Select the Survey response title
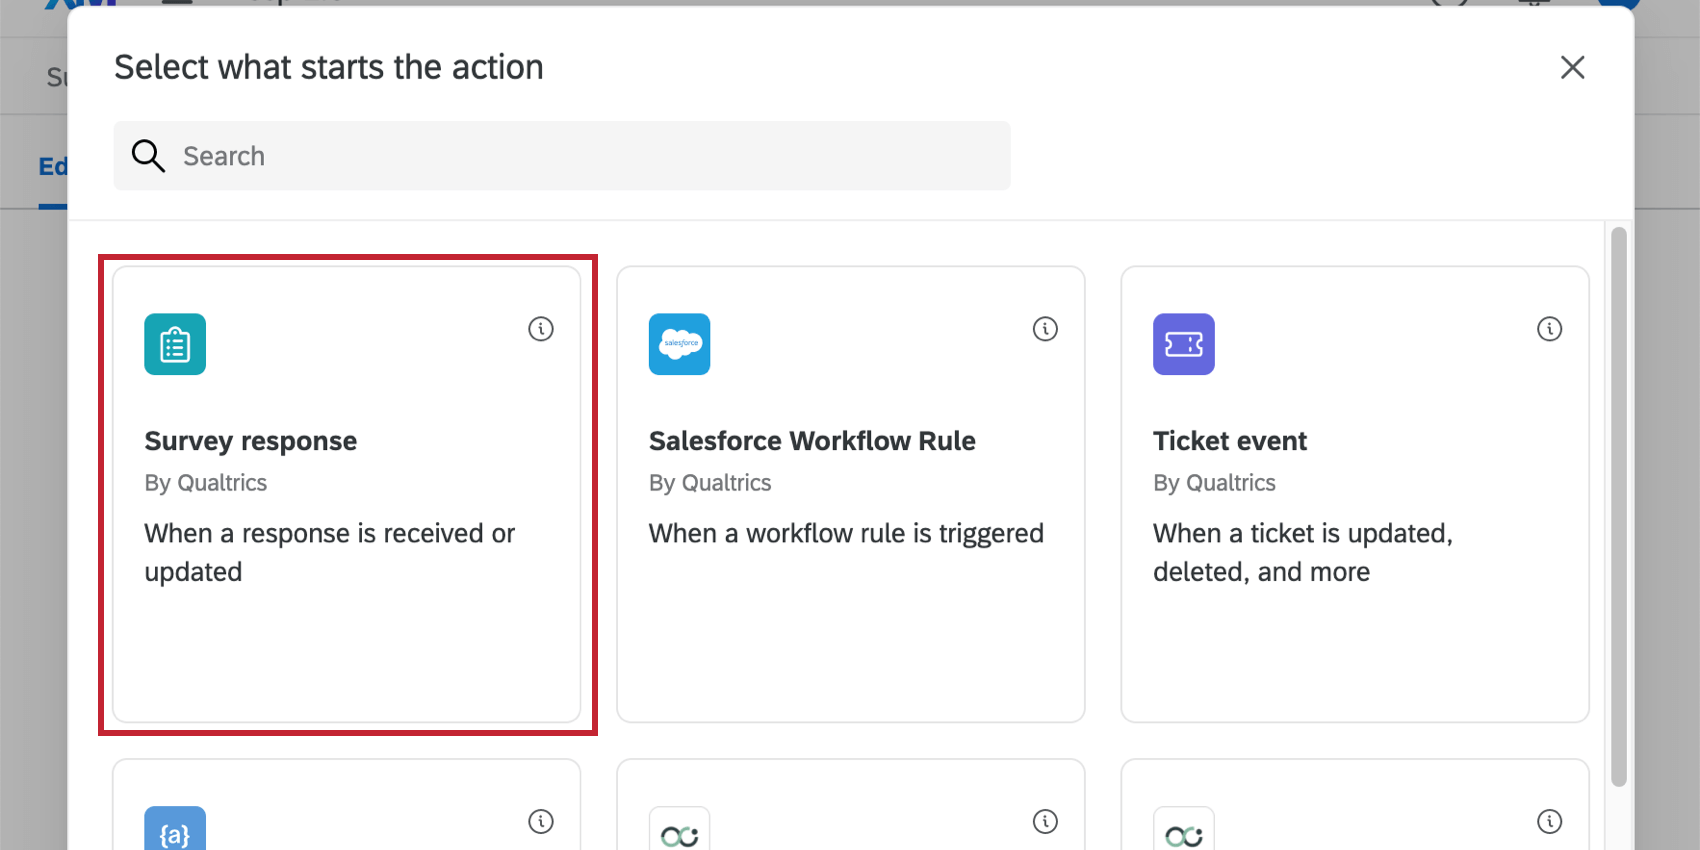Screen dimensions: 1700x850 coord(251,441)
